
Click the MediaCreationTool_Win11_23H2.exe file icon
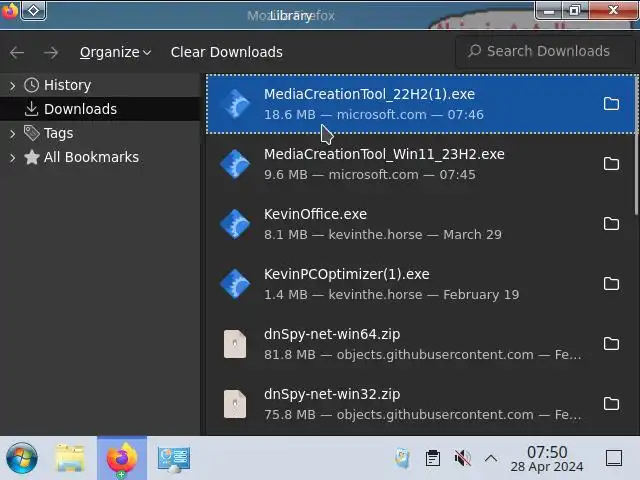235,164
